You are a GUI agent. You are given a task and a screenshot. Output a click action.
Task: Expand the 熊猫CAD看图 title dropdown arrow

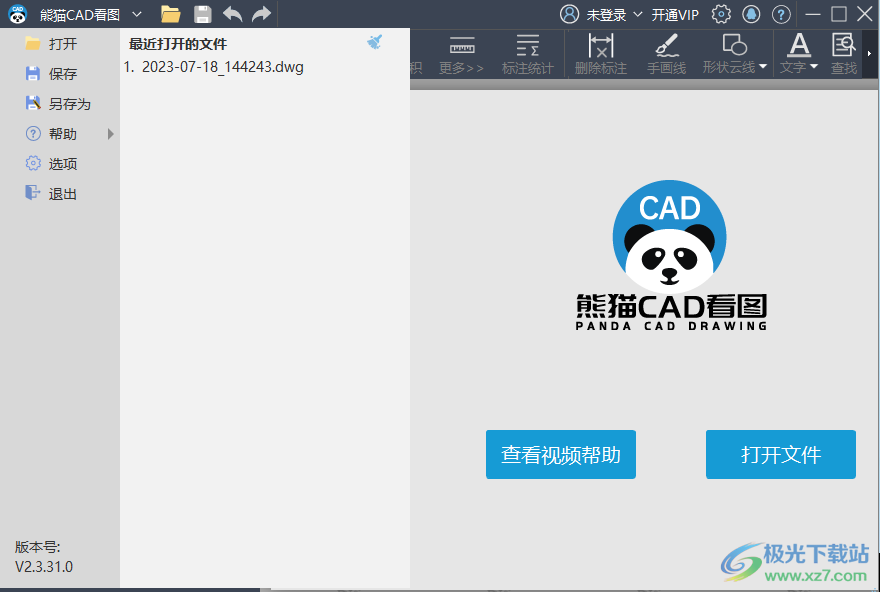pyautogui.click(x=136, y=14)
